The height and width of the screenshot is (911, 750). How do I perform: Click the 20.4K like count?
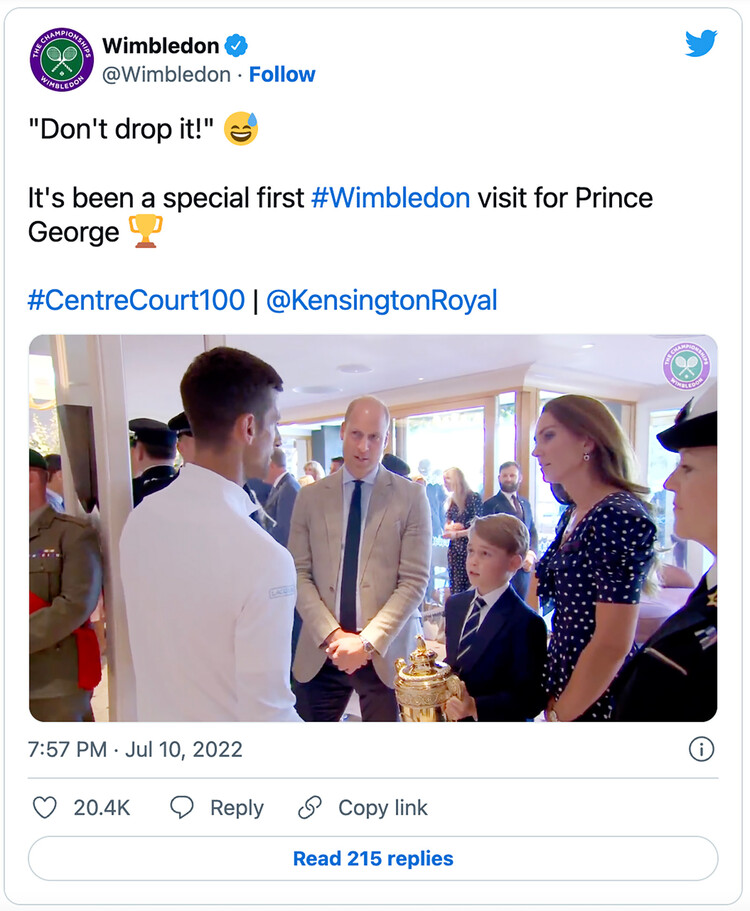click(102, 808)
